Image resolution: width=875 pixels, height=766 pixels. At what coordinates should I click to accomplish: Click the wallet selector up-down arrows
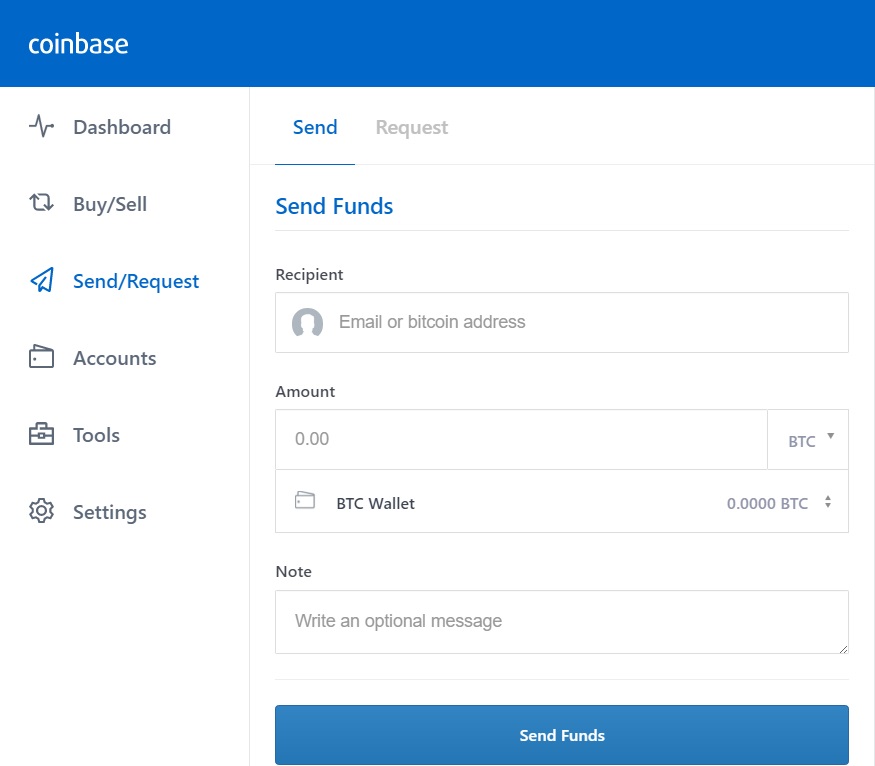pyautogui.click(x=828, y=502)
